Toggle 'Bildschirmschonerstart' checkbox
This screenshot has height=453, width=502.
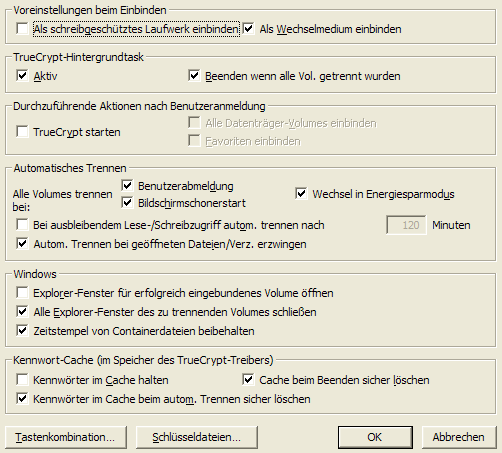127,203
